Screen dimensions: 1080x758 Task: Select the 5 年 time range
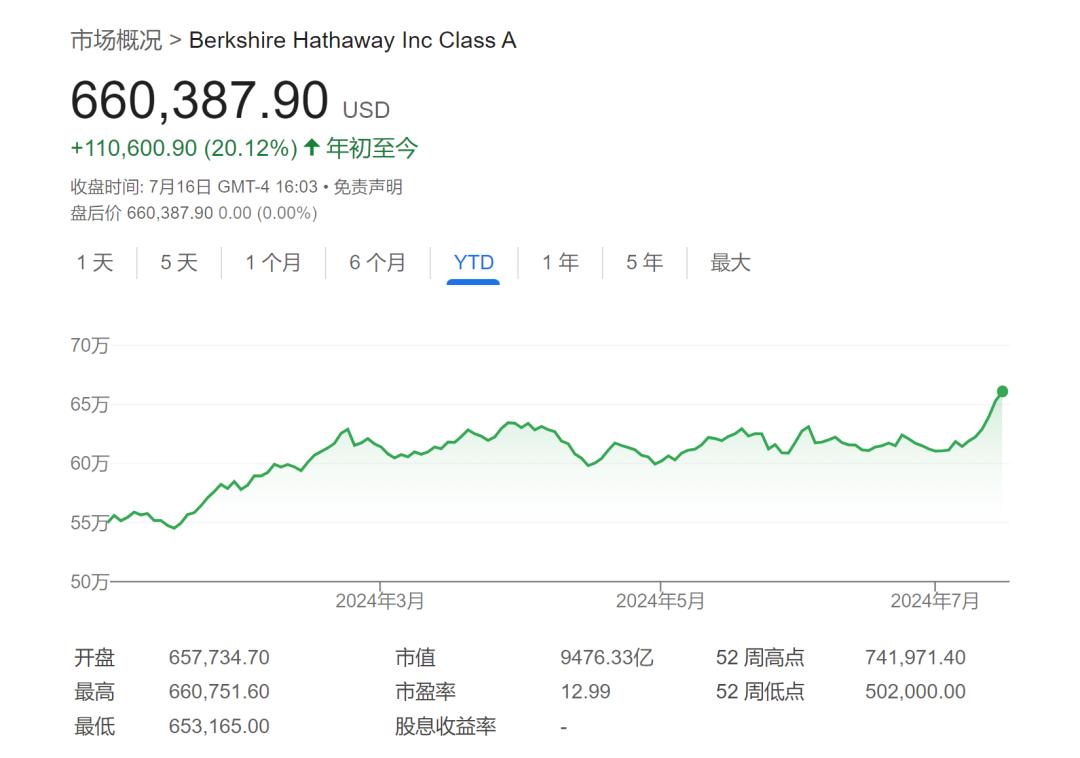tap(644, 263)
